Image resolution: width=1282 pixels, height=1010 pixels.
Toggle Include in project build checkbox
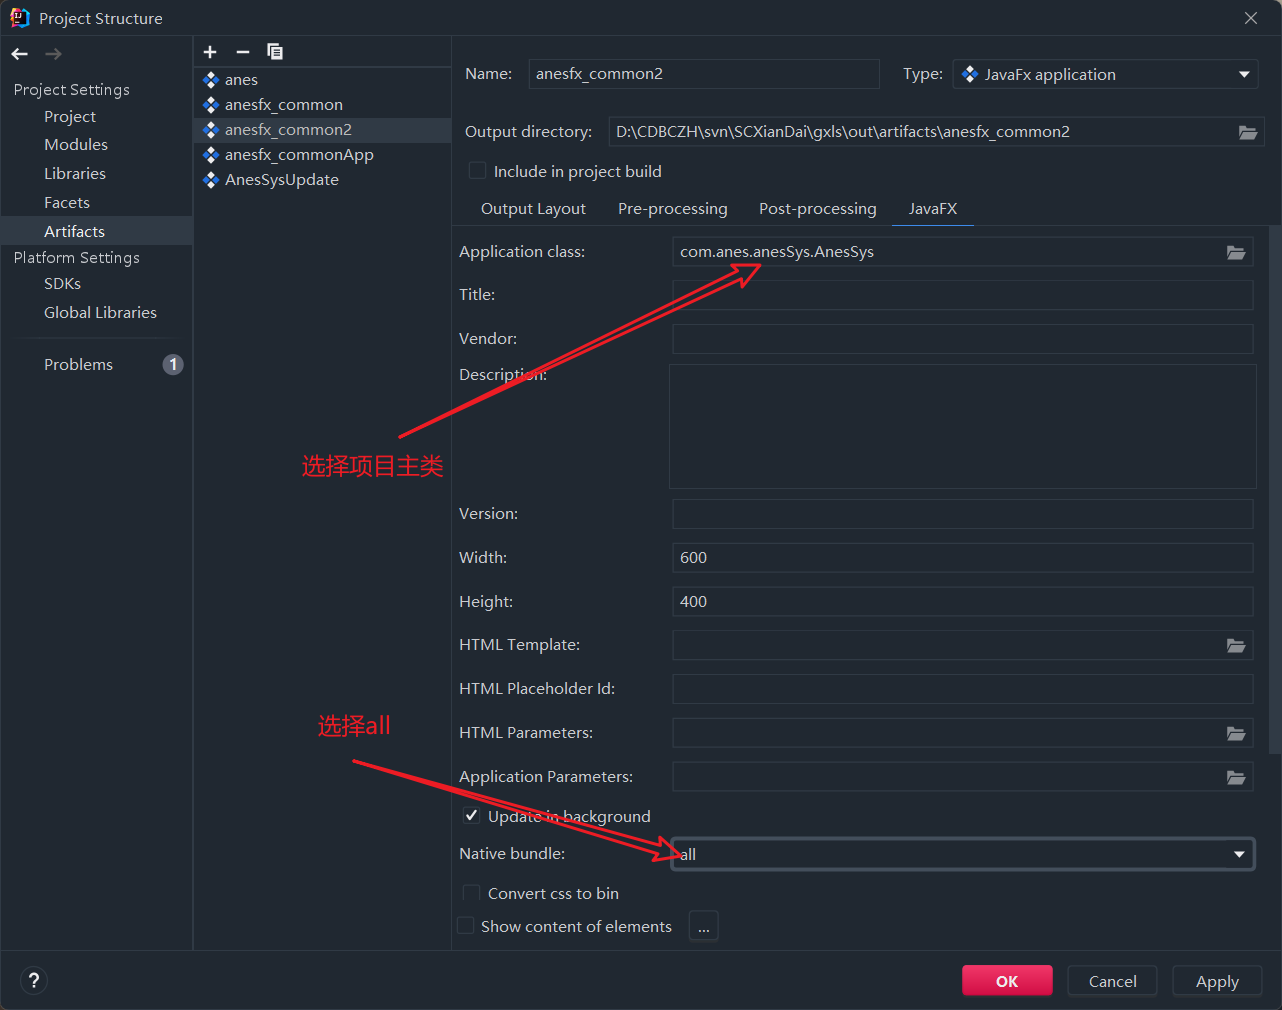click(478, 171)
